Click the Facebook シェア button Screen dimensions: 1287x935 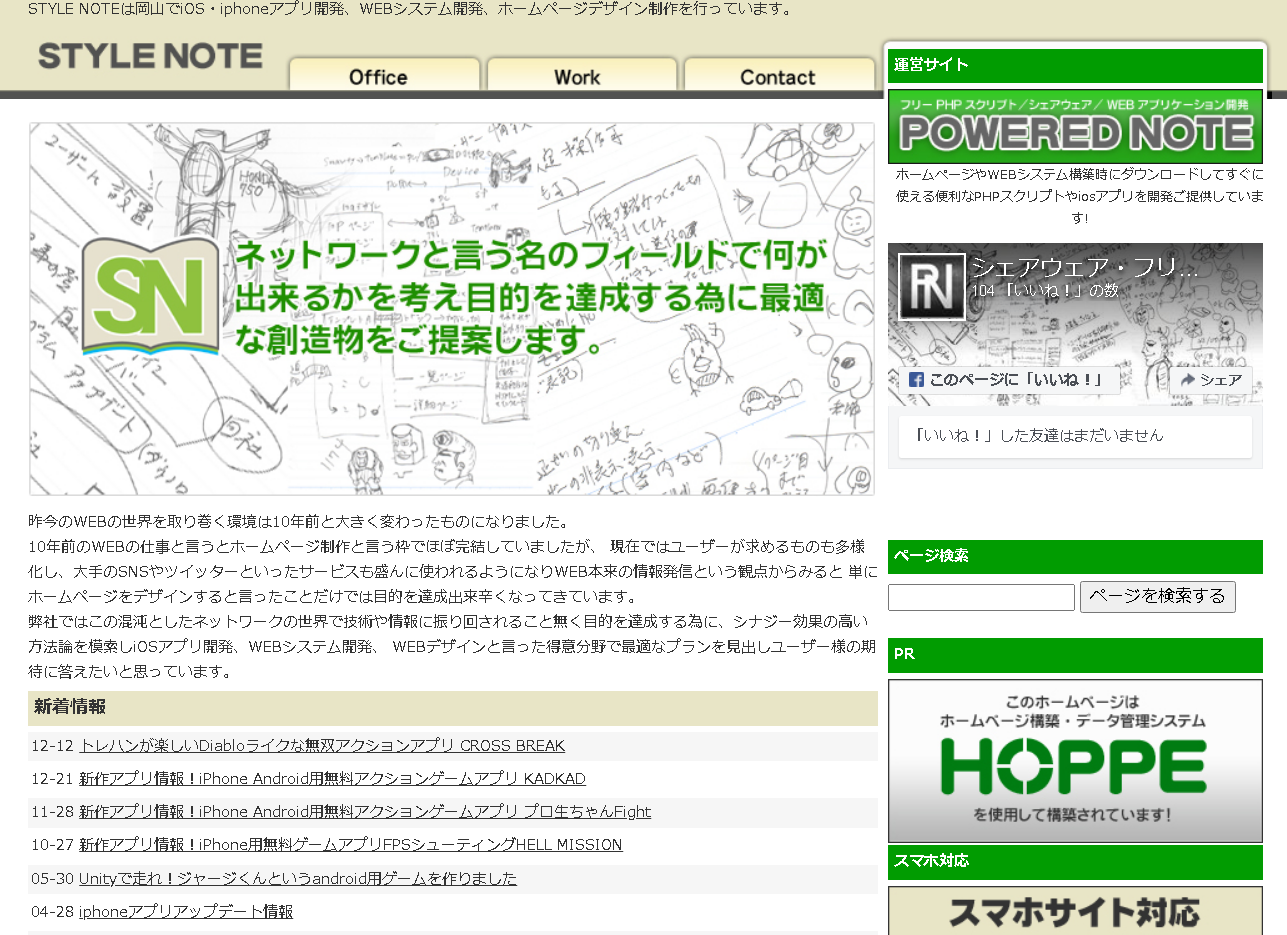(x=1211, y=380)
